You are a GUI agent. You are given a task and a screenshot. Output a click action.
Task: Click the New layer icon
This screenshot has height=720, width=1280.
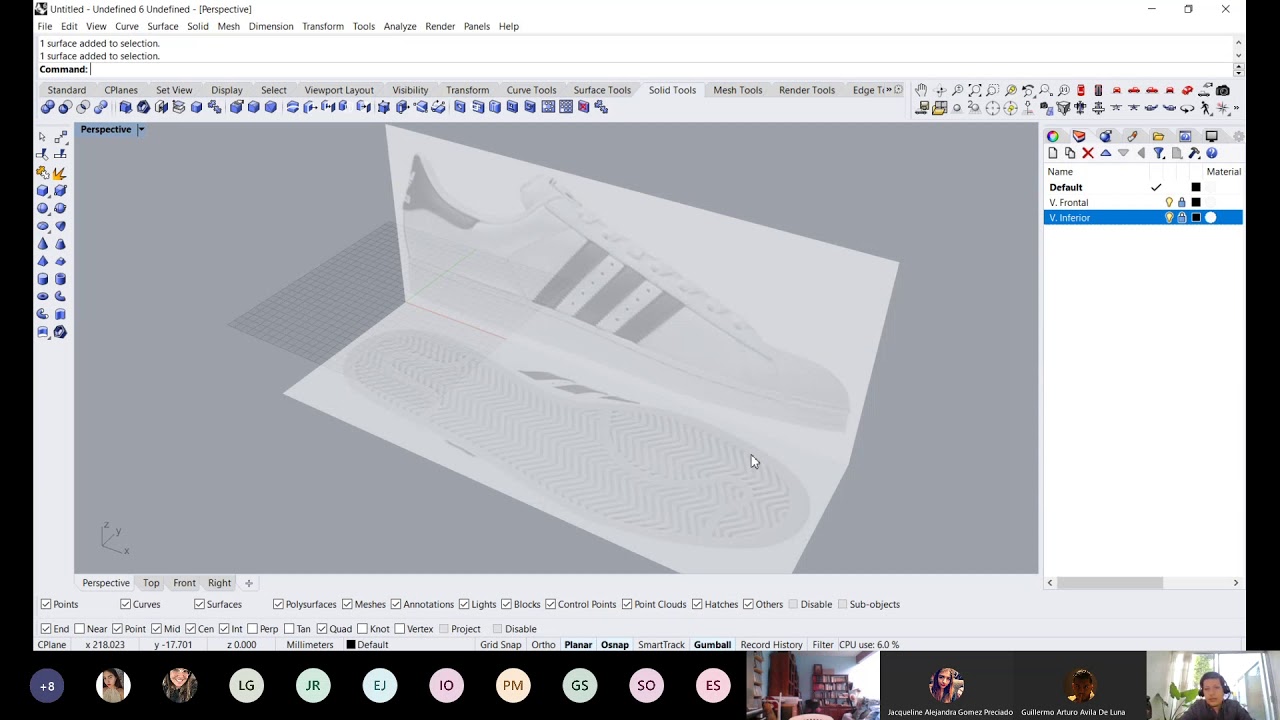point(1053,153)
